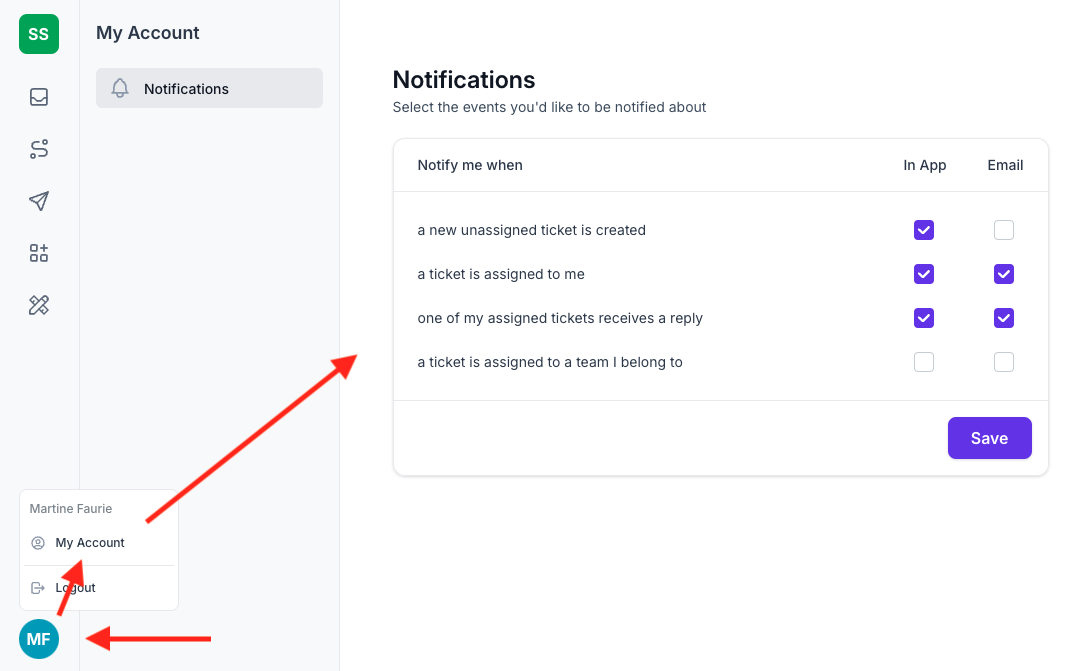
Task: Open the MF profile avatar at bottom left
Action: (38, 638)
